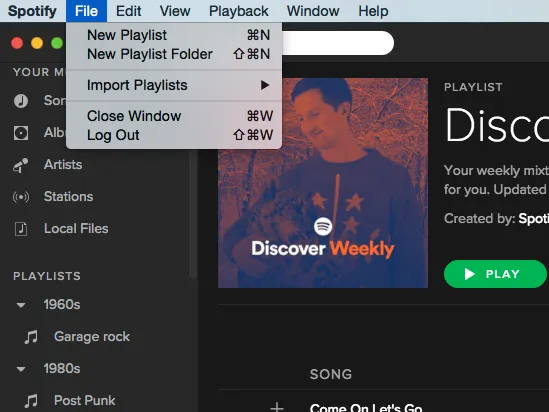Choose New Playlist Folder menu entry
Image resolution: width=549 pixels, height=412 pixels.
(x=174, y=54)
